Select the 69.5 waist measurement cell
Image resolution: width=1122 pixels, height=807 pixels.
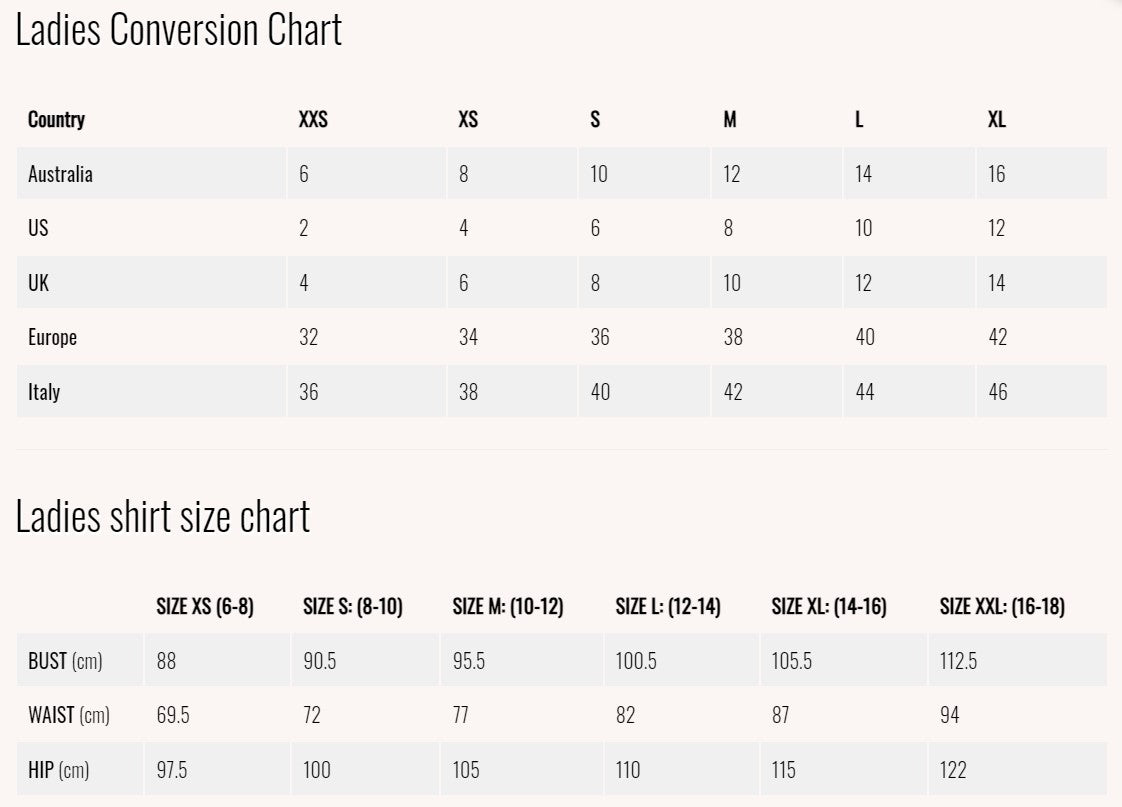174,715
